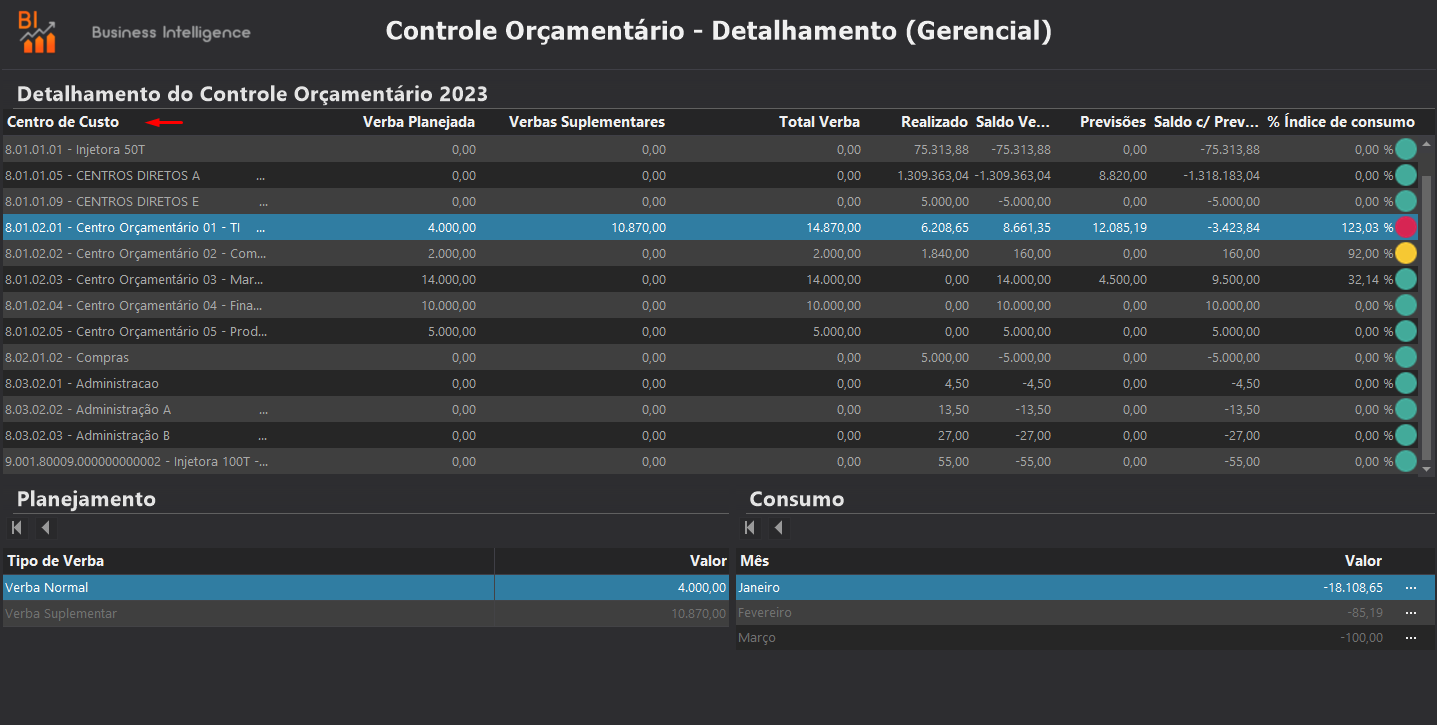Open details ellipsis for Janeiro row
The image size is (1437, 725).
click(1411, 588)
